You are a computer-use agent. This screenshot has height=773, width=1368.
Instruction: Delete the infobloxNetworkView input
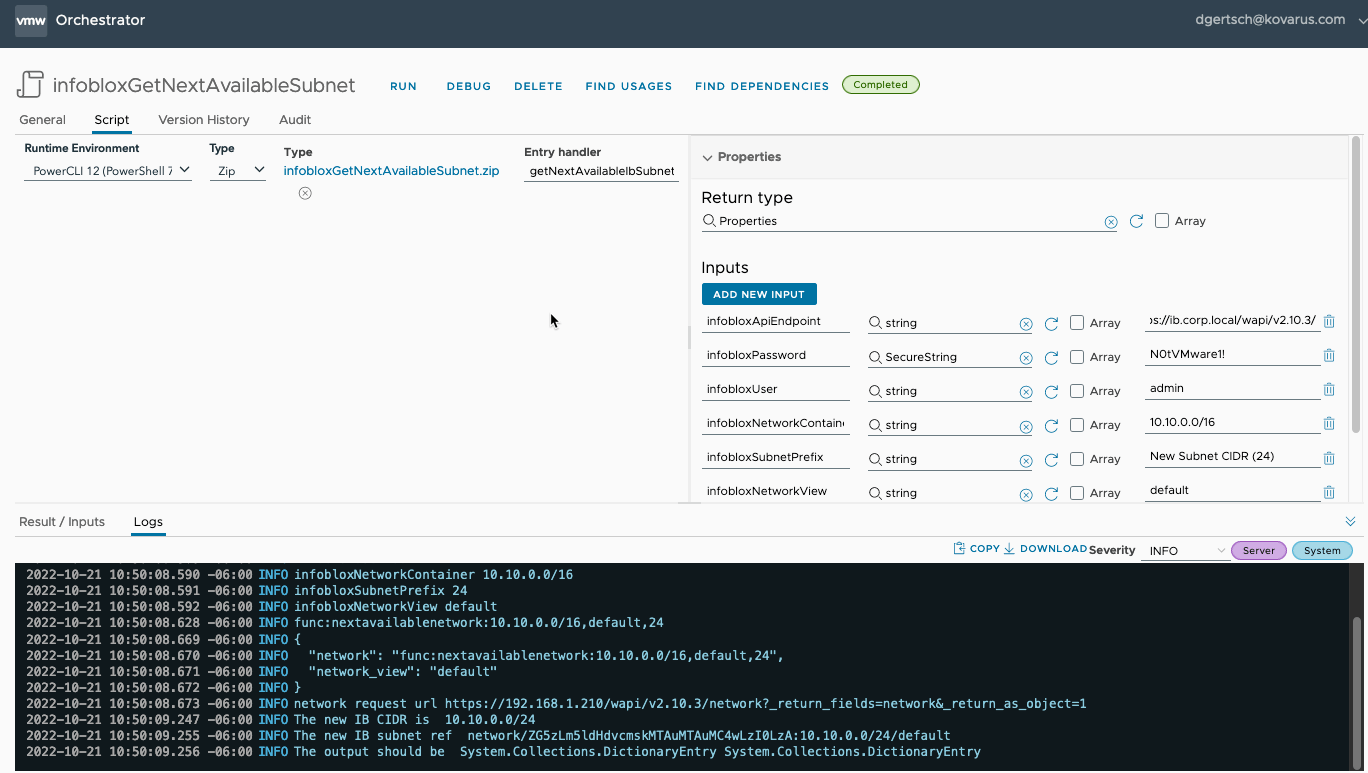[x=1329, y=492]
